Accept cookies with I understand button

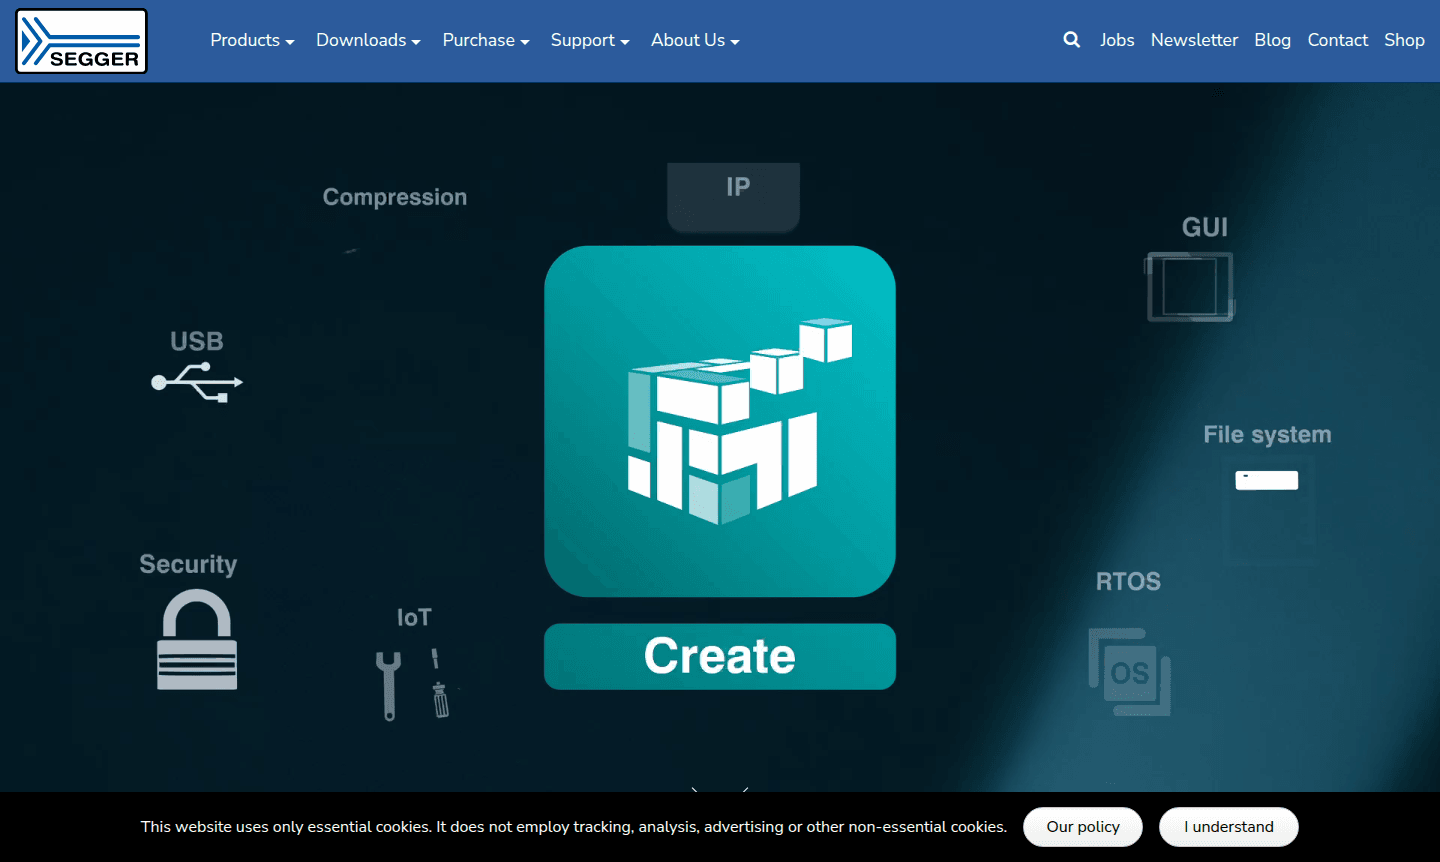click(1228, 827)
